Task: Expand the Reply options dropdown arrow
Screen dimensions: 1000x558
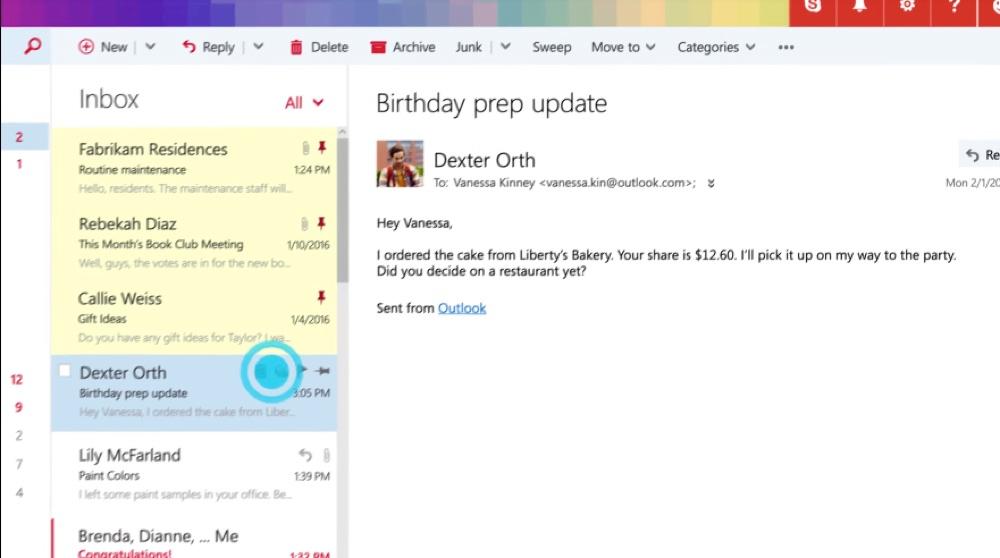Action: 258,47
